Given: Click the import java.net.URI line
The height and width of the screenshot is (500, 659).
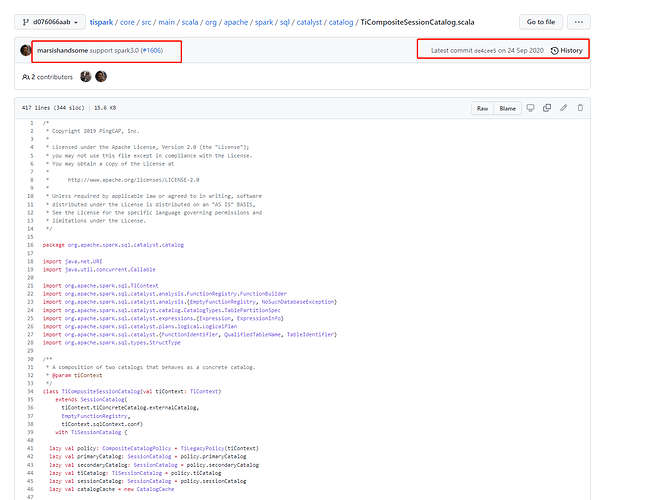Looking at the screenshot, I should pyautogui.click(x=72, y=261).
